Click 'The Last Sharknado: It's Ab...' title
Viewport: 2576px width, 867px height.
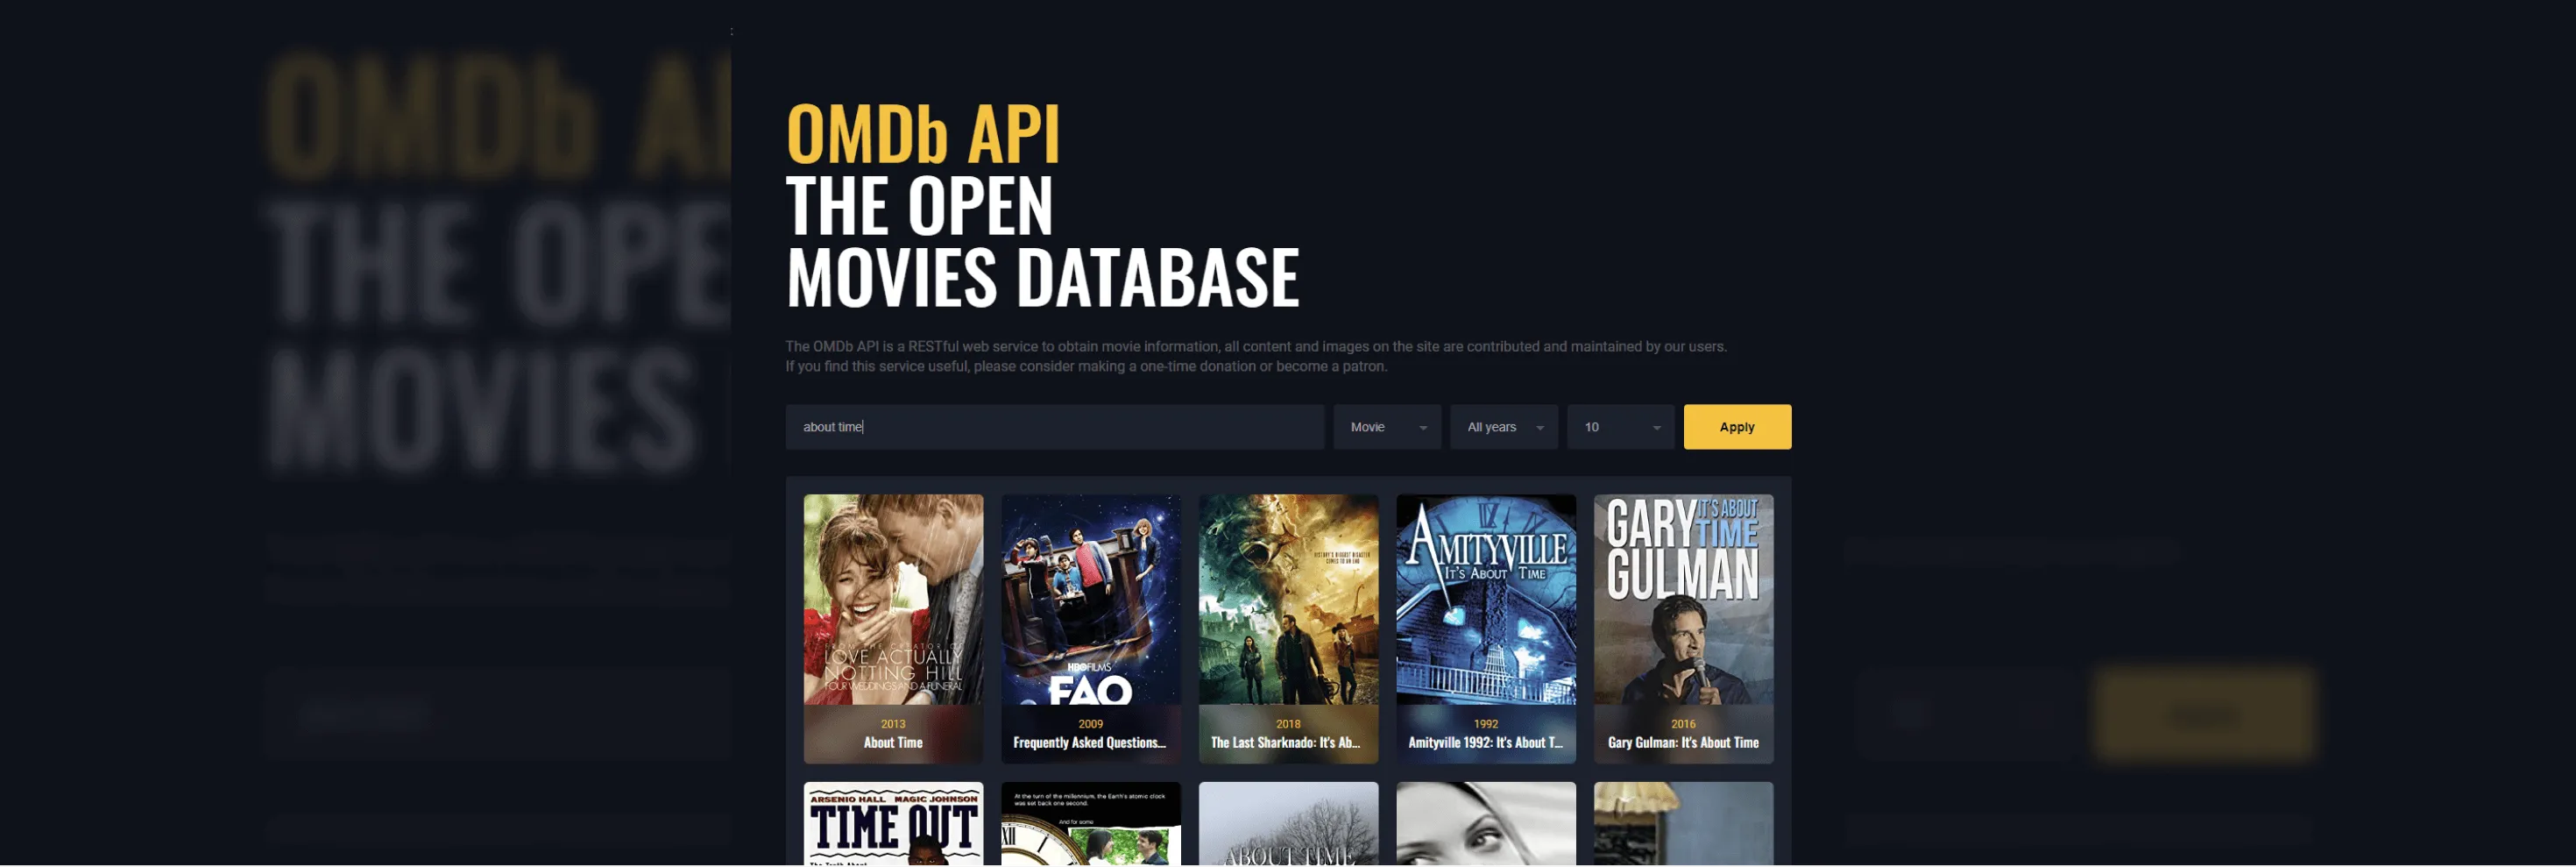(1286, 743)
